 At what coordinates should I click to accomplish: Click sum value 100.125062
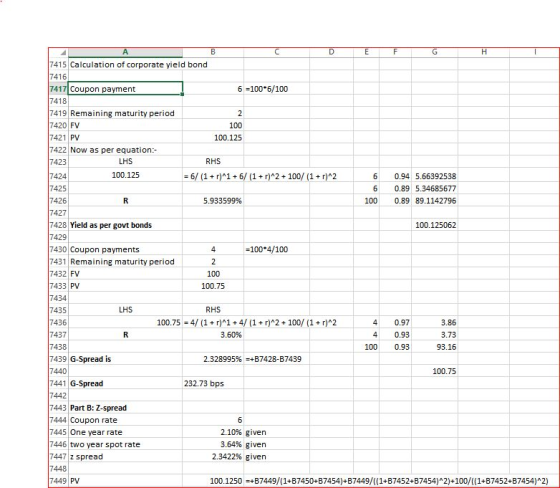(436, 225)
